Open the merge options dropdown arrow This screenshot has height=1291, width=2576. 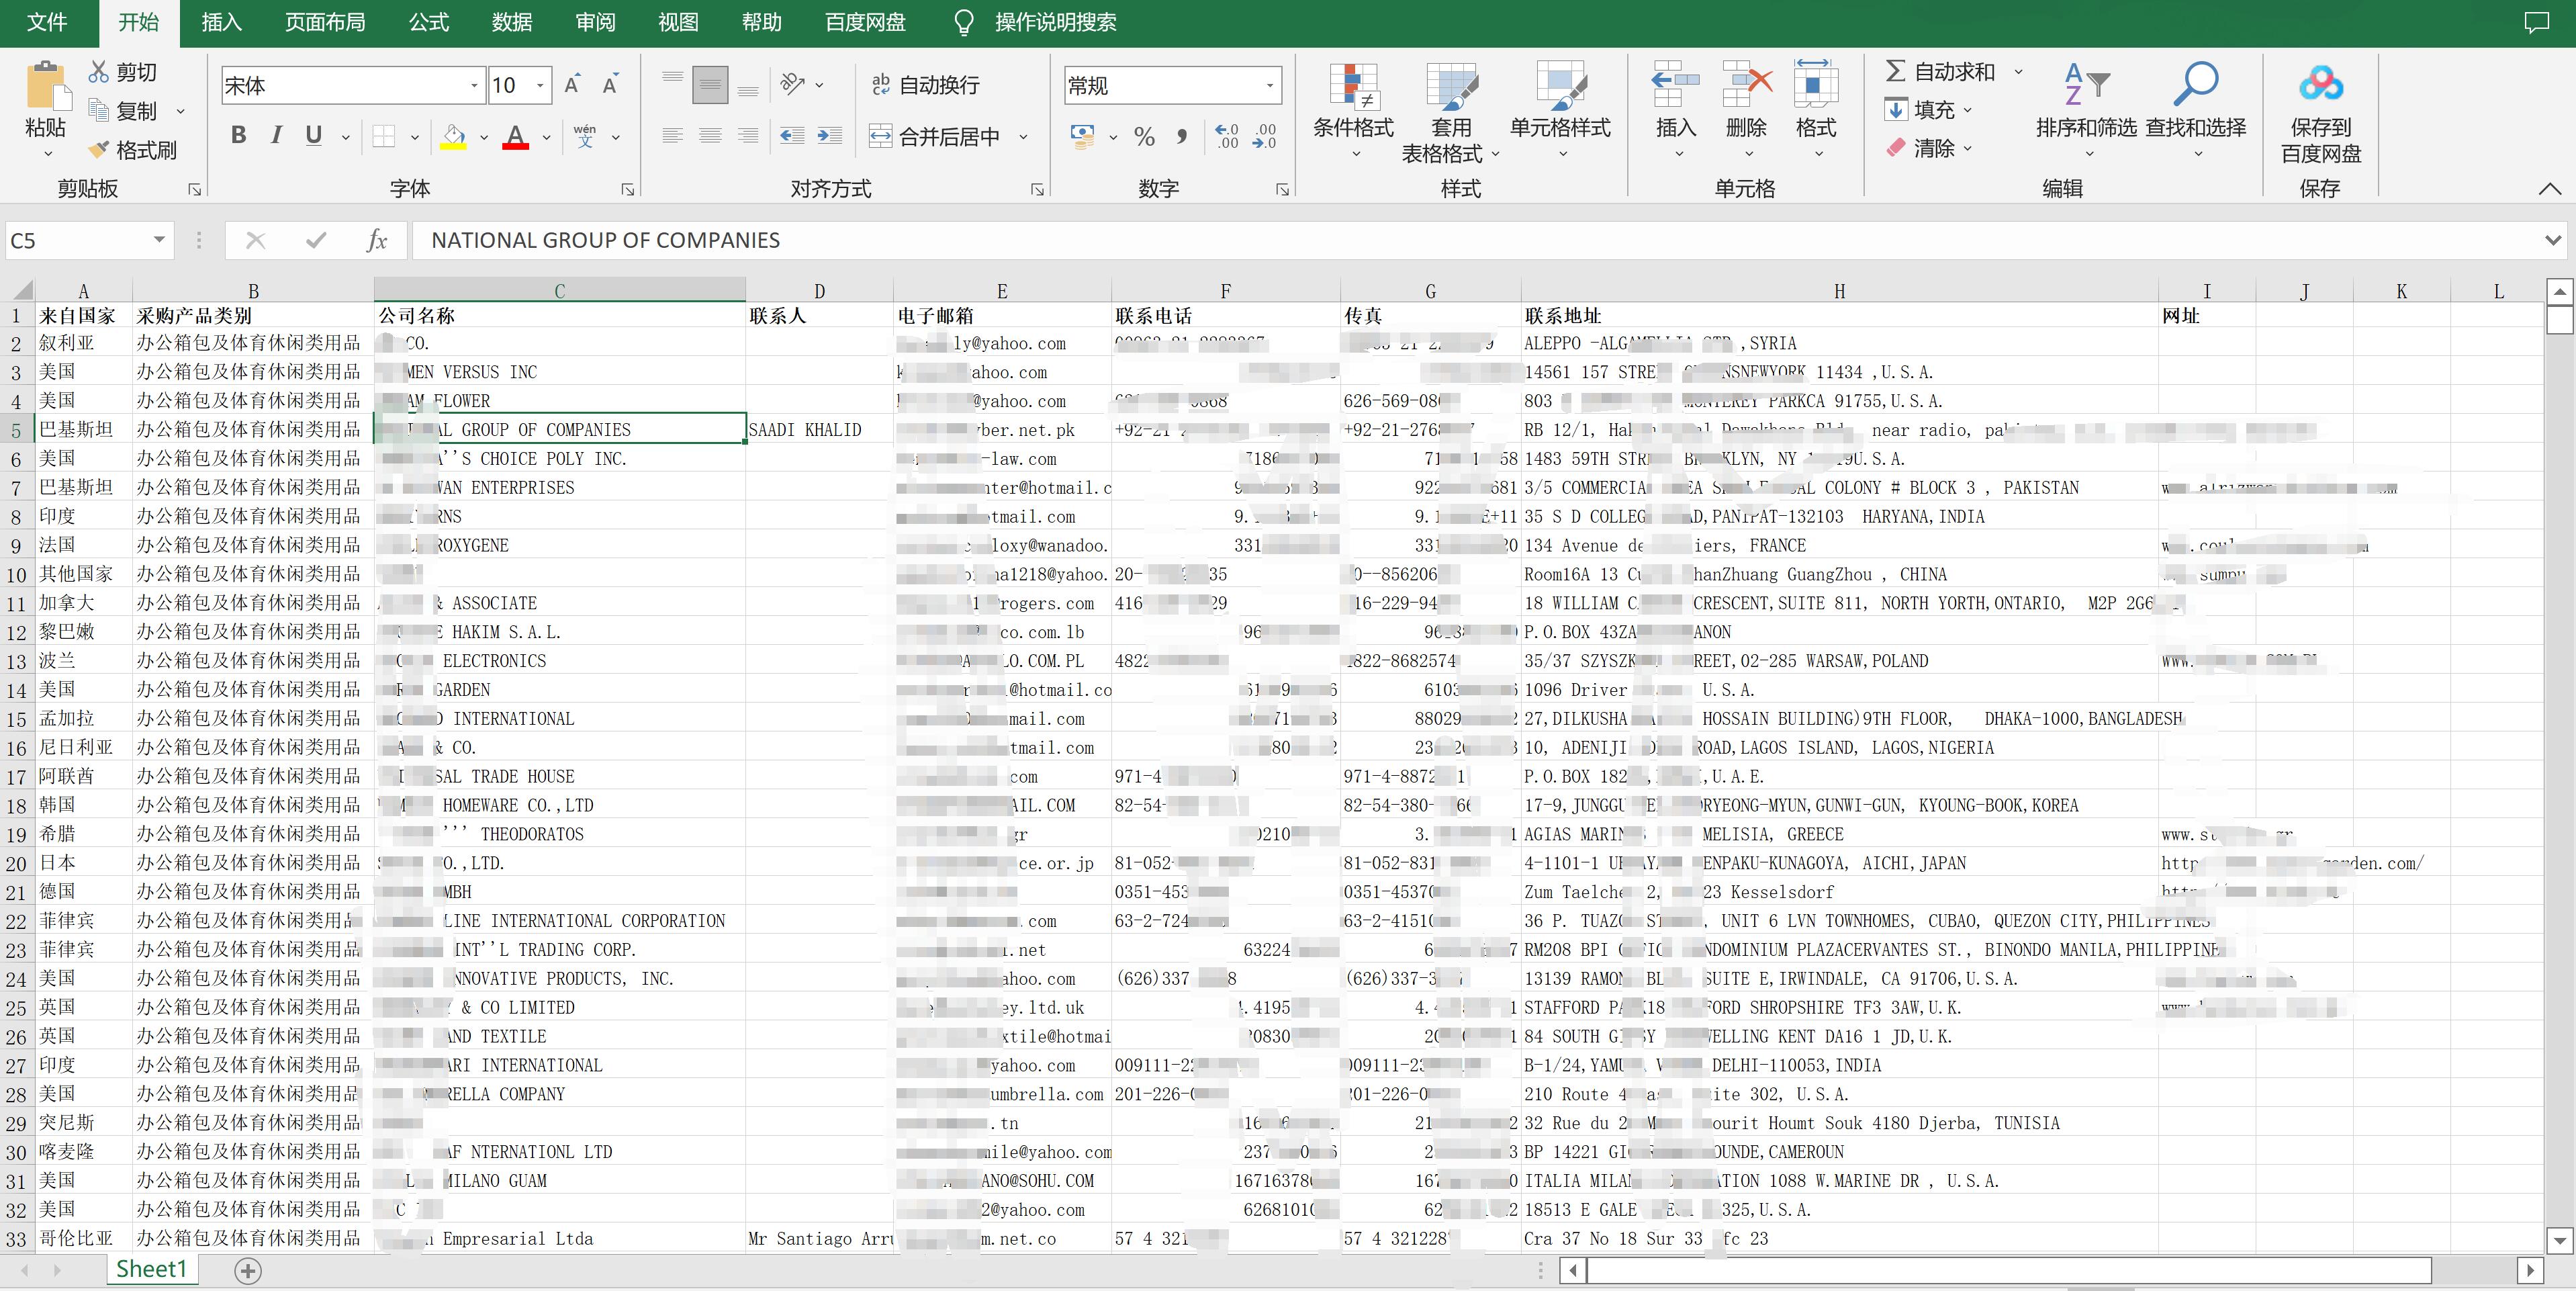pyautogui.click(x=1023, y=137)
